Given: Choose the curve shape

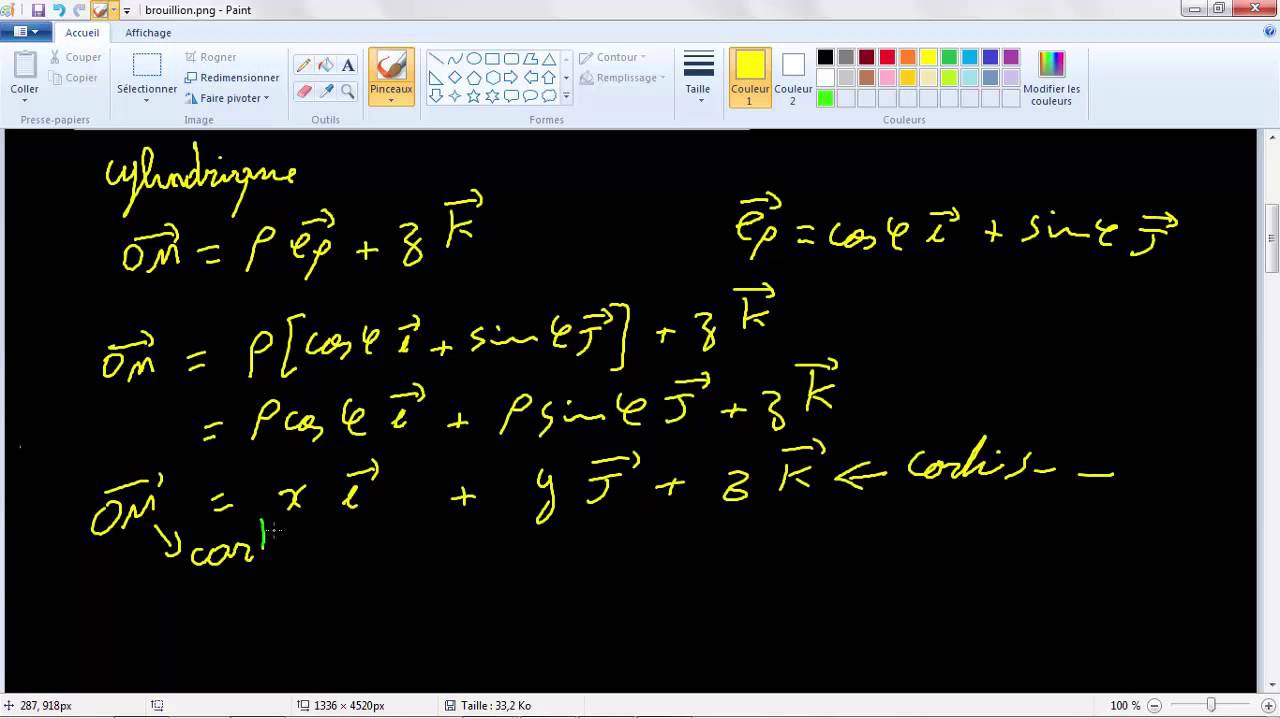Looking at the screenshot, I should coord(455,59).
